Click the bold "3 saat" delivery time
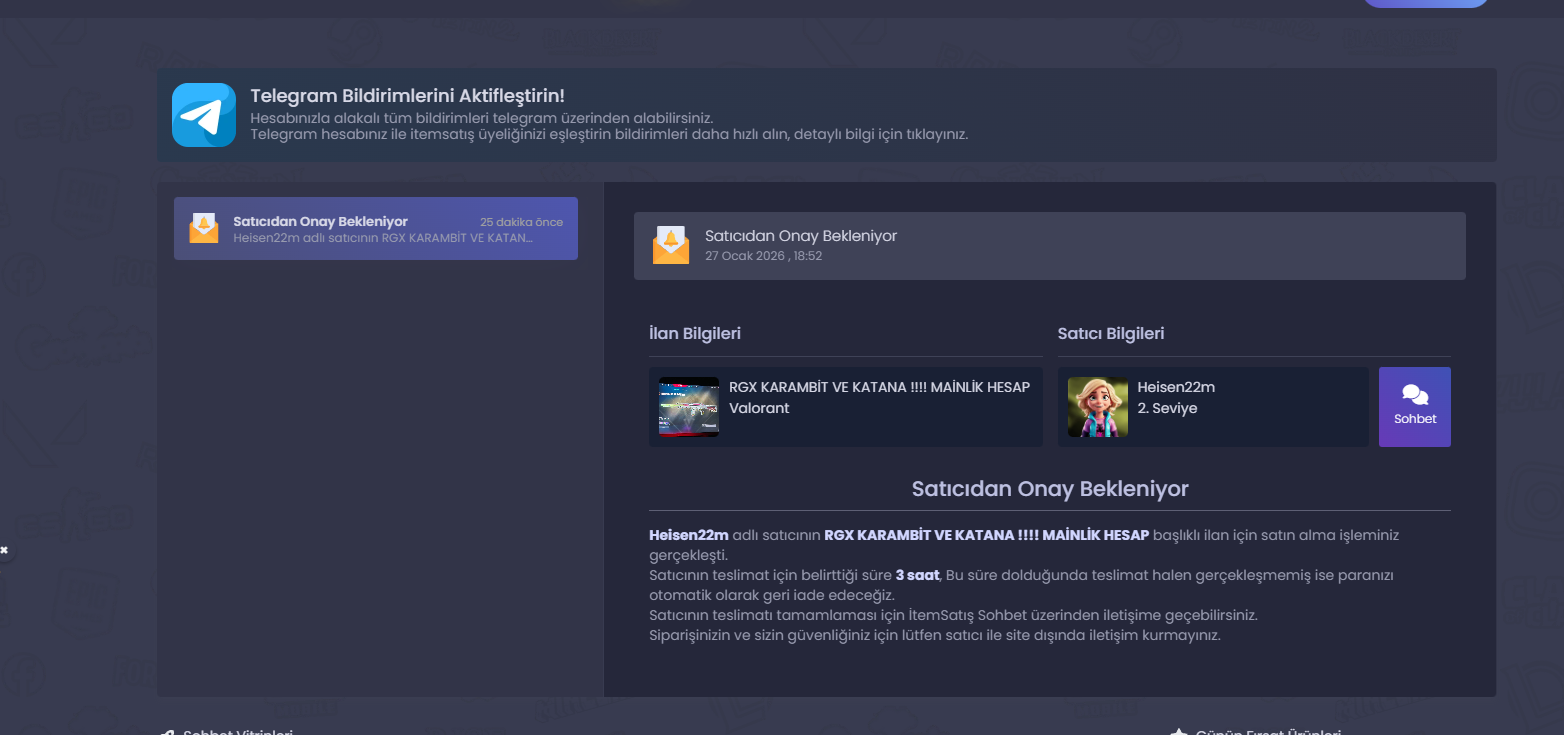1564x735 pixels. [918, 575]
